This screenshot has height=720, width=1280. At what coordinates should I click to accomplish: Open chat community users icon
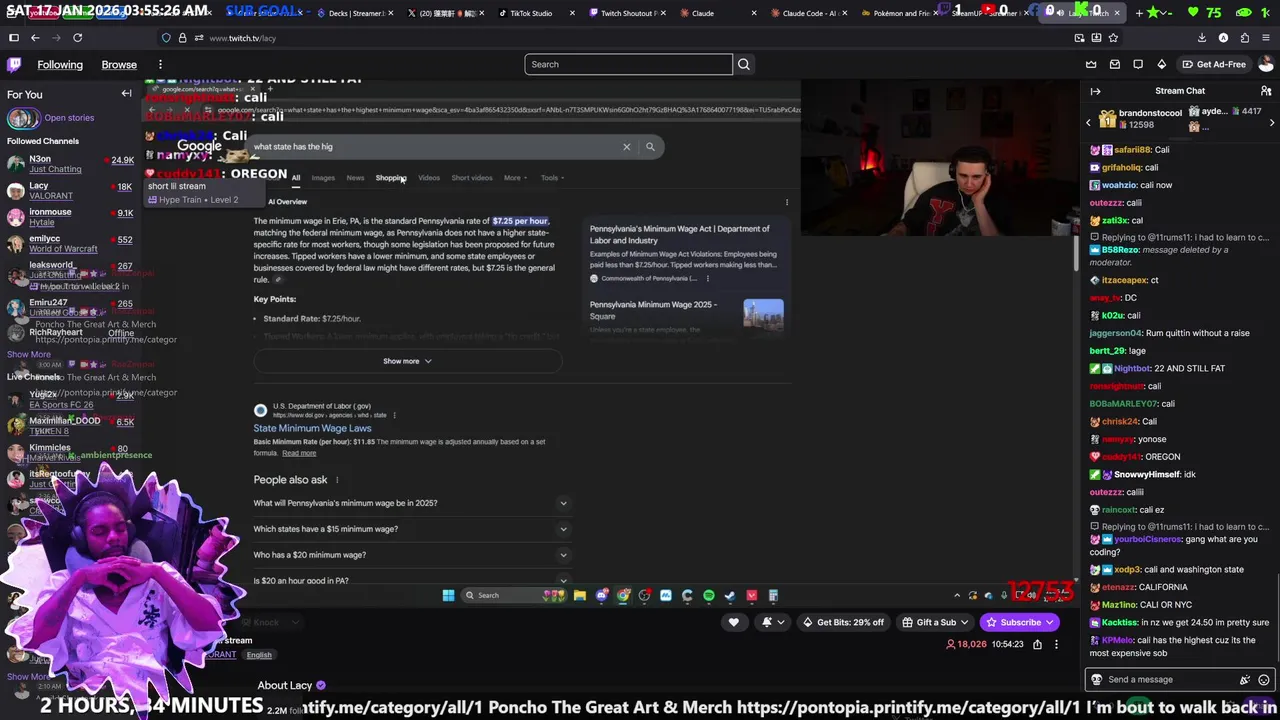click(1266, 91)
